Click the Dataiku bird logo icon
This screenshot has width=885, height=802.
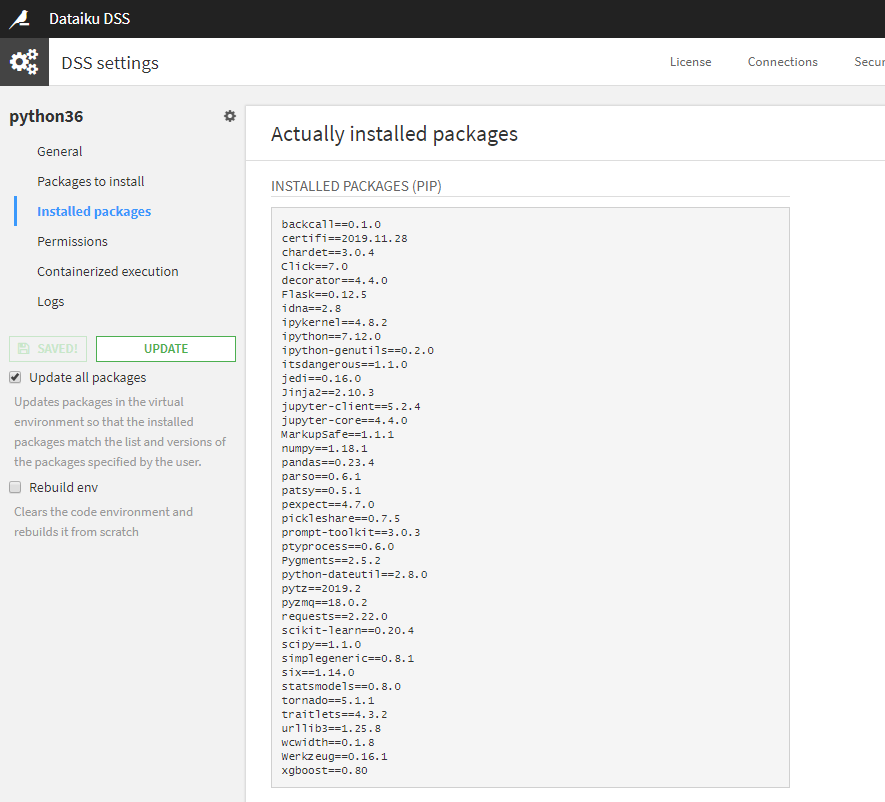click(x=20, y=19)
